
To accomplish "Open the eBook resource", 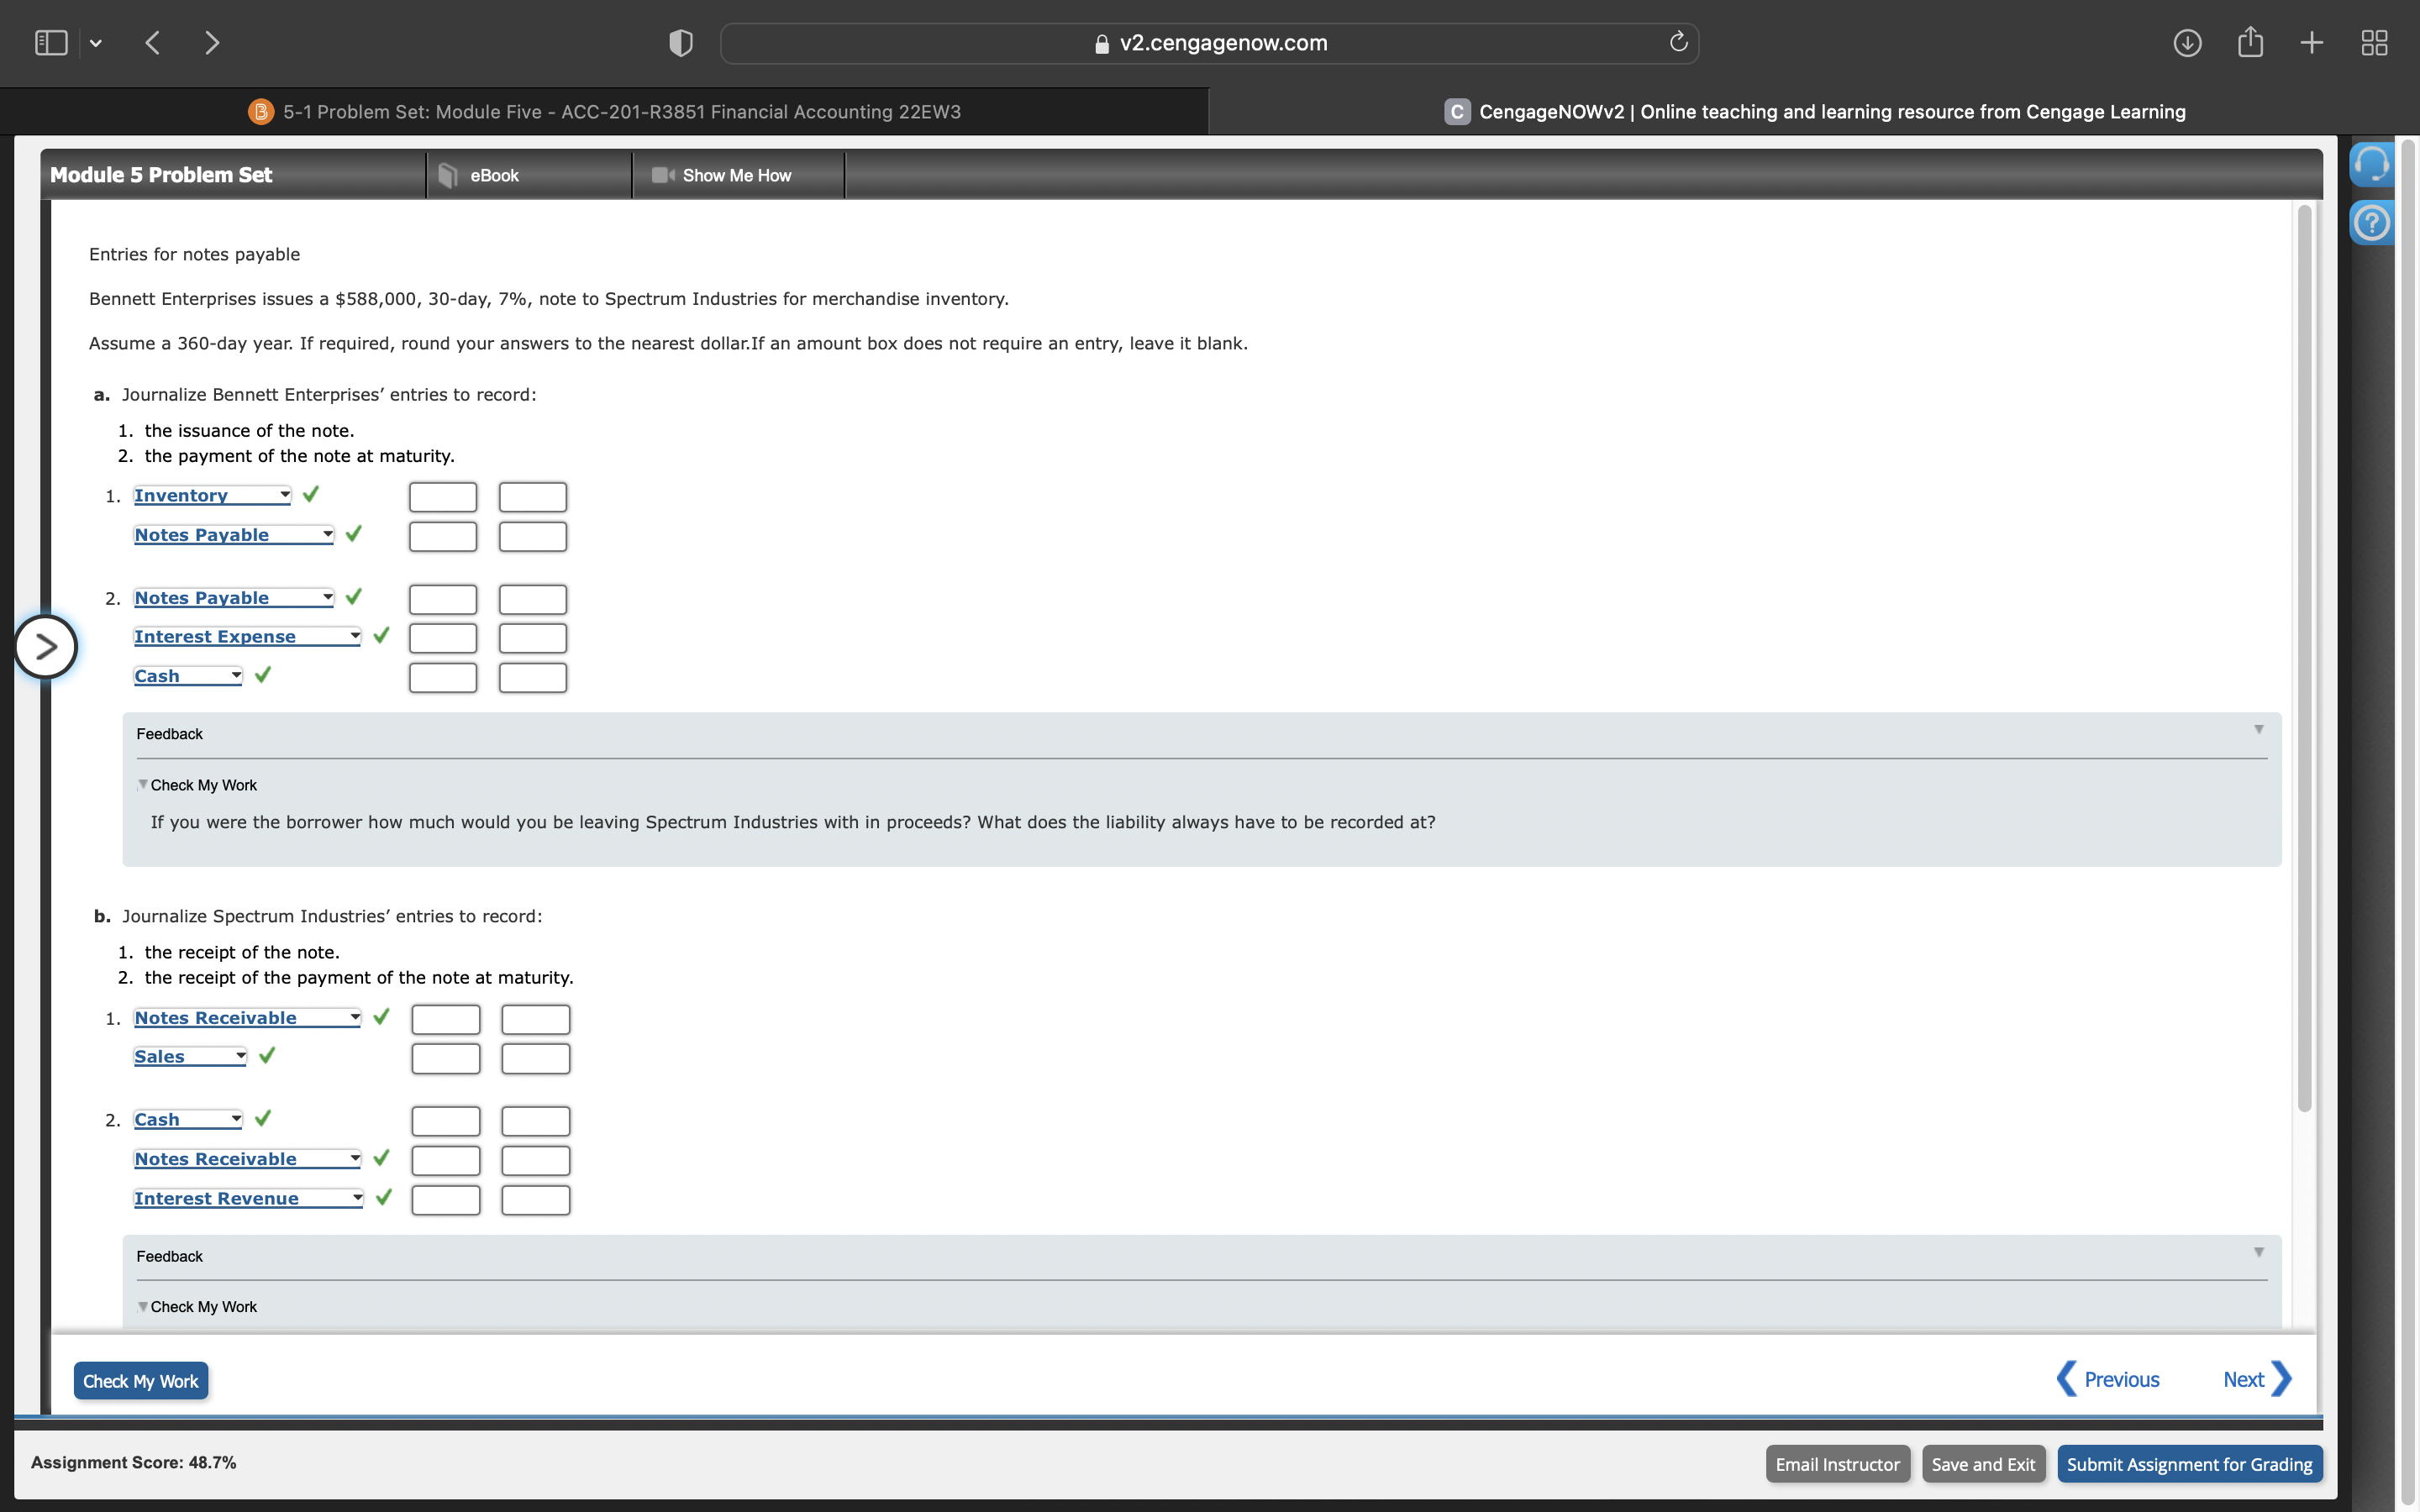I will click(x=493, y=175).
